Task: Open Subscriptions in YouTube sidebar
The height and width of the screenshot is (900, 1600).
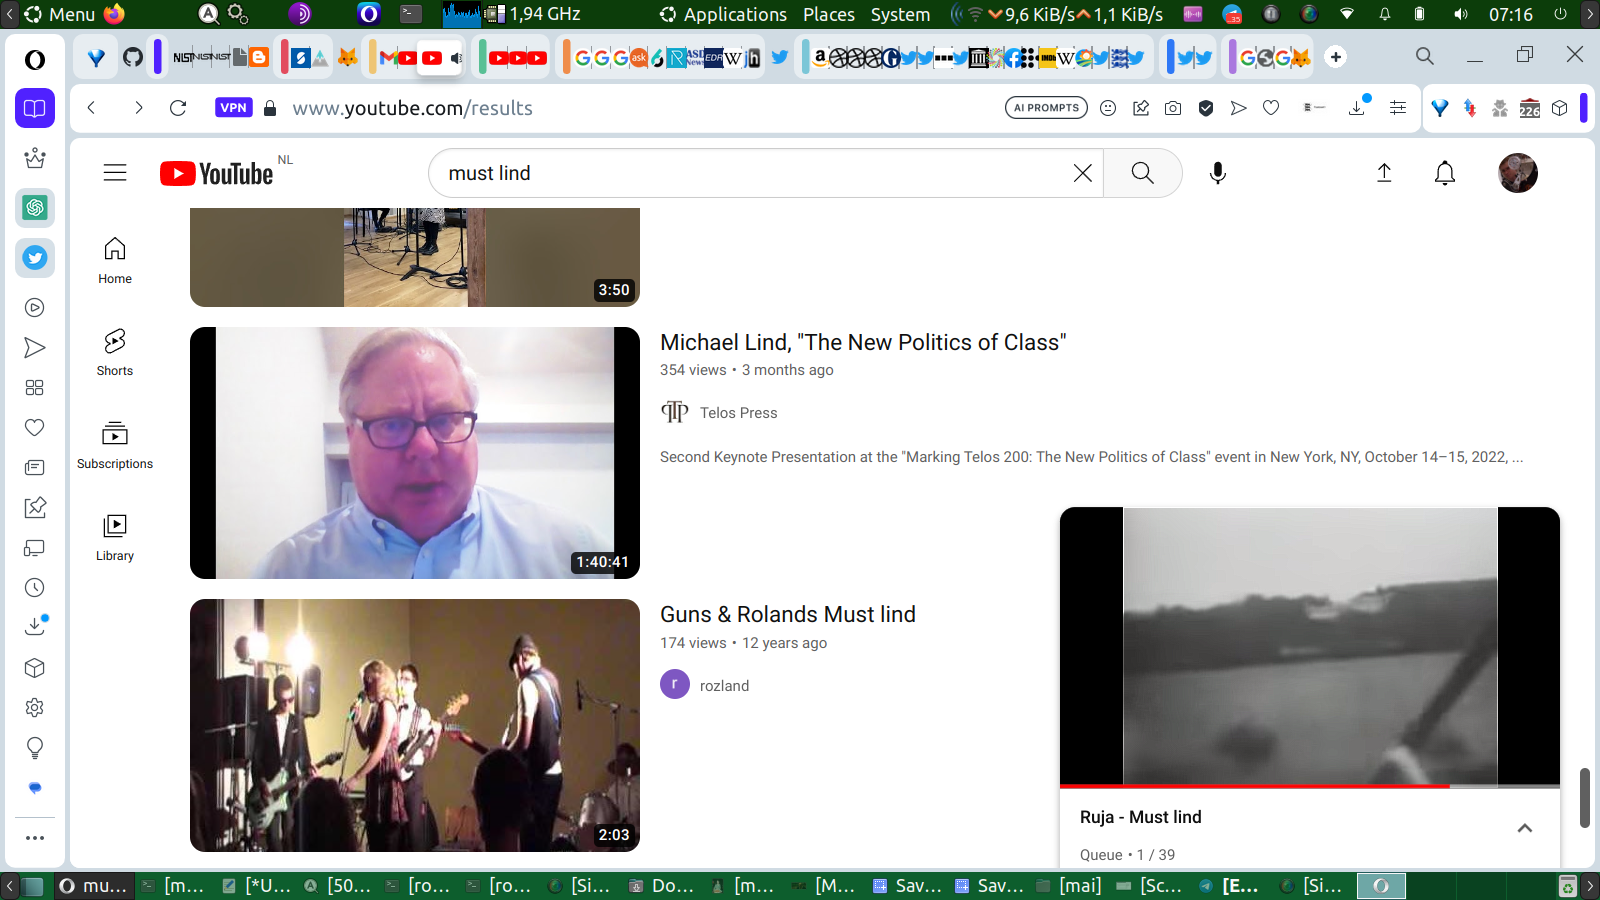Action: [x=115, y=445]
